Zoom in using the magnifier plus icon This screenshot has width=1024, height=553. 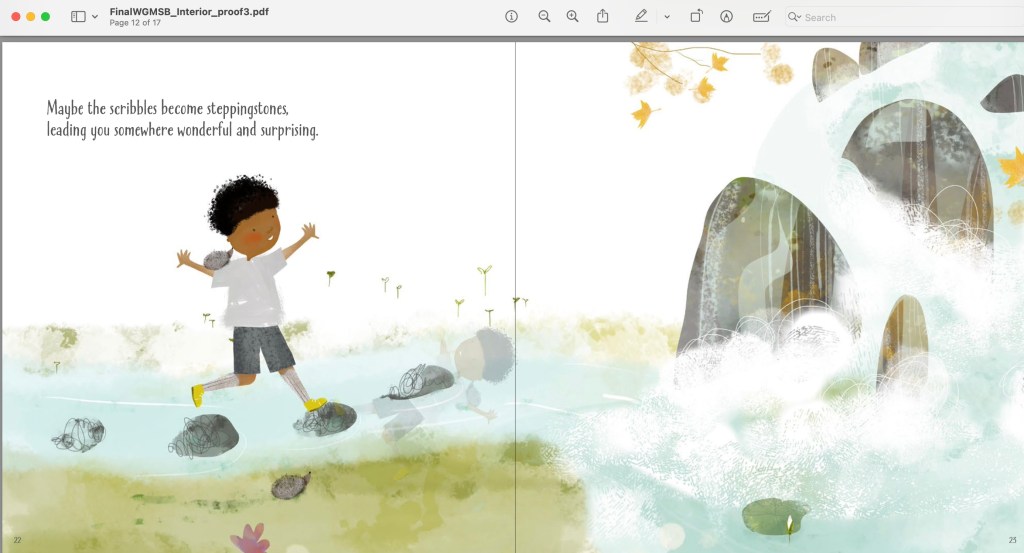tap(572, 17)
